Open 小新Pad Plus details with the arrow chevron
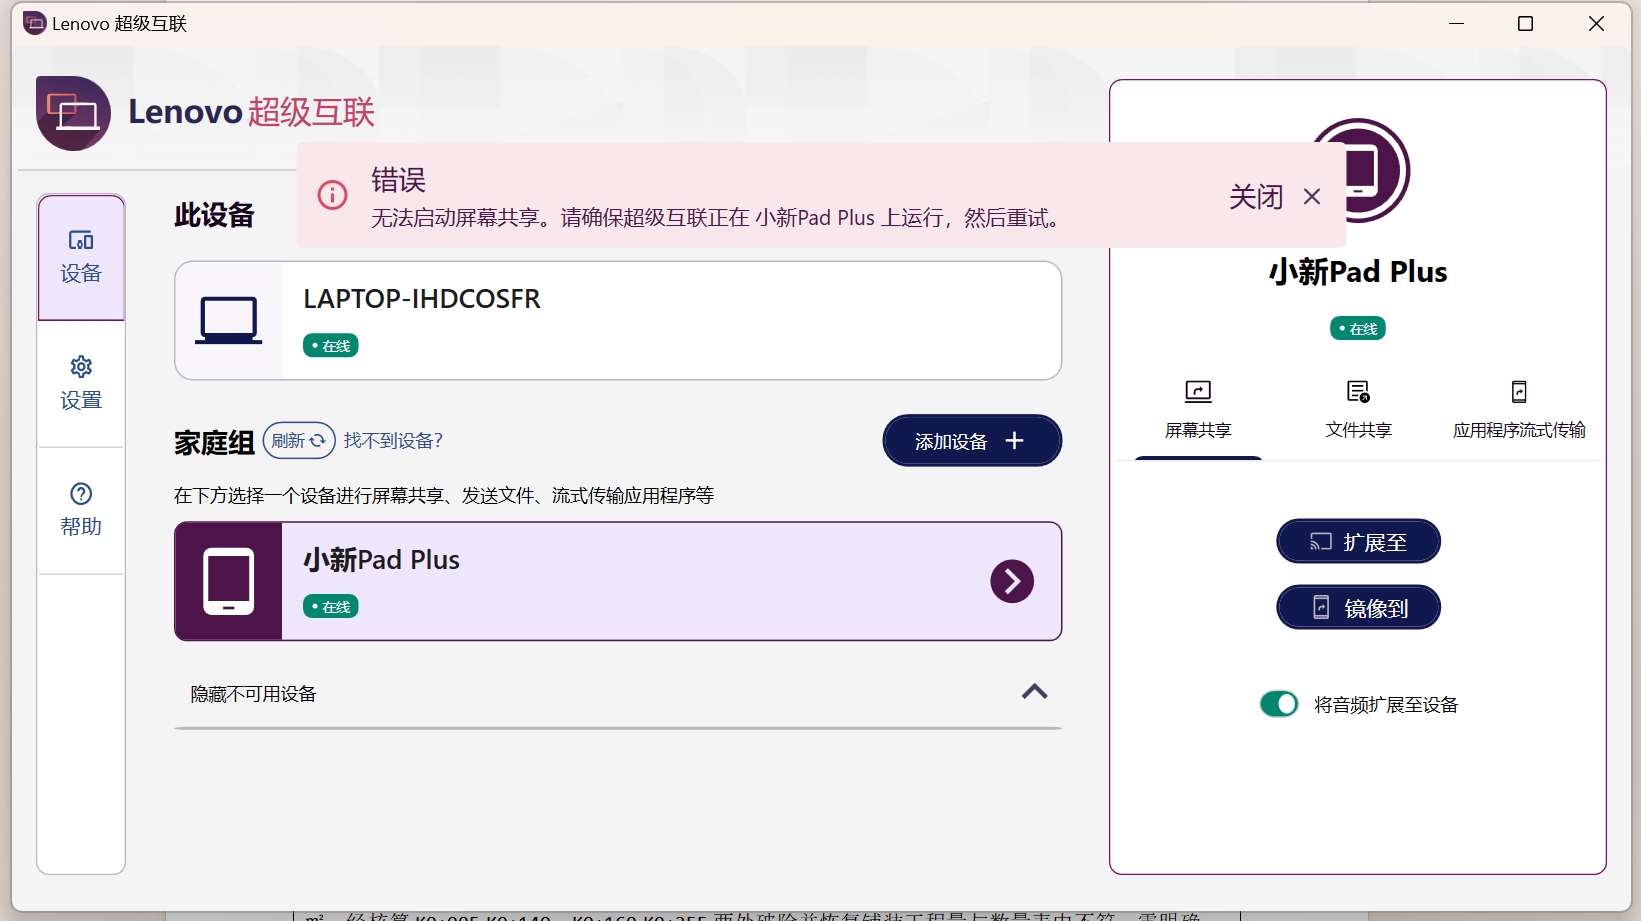1641x921 pixels. coord(1012,581)
